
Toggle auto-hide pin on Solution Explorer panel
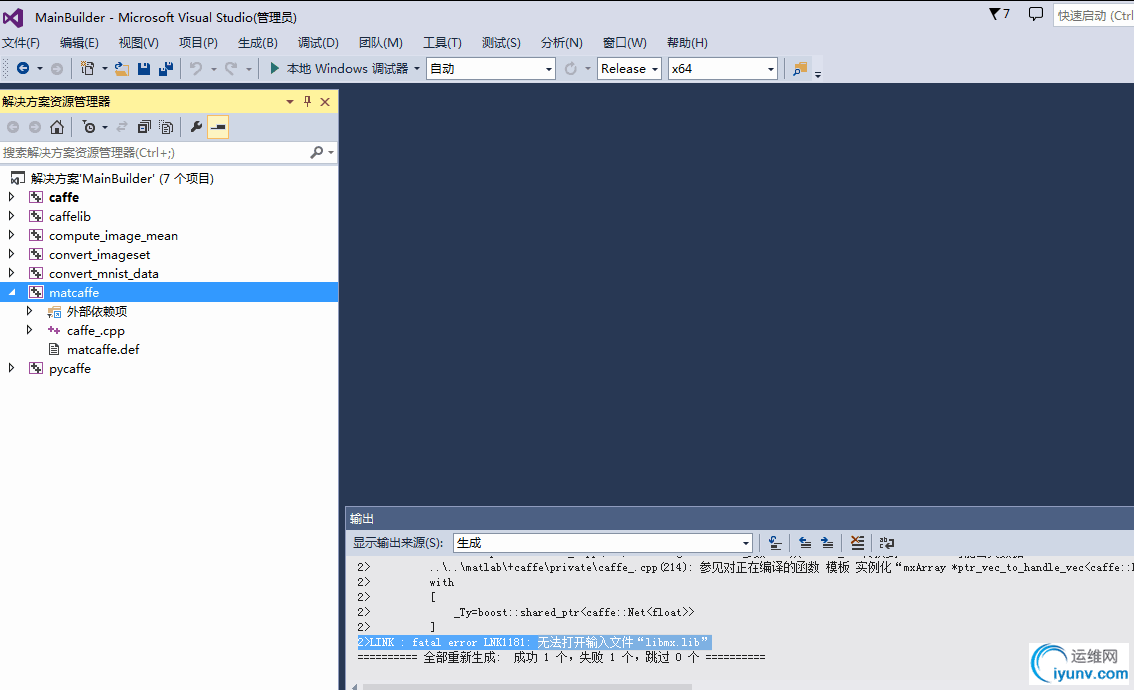309,101
